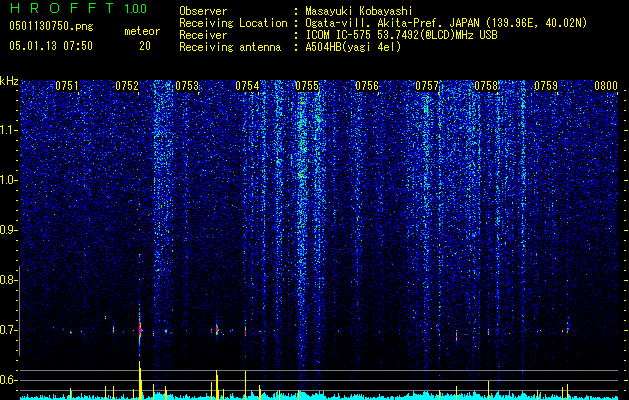Click the Receiving Location label
Viewport: 629px width, 400px height.
(x=233, y=23)
